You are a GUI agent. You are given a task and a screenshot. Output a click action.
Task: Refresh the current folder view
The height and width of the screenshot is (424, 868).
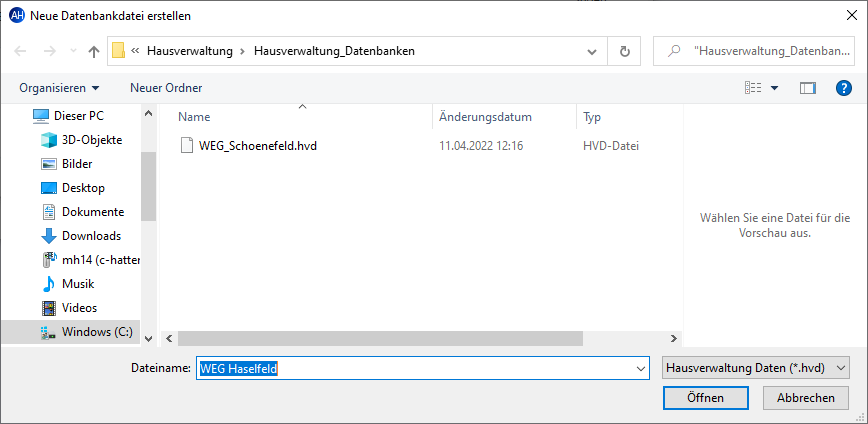tap(625, 51)
